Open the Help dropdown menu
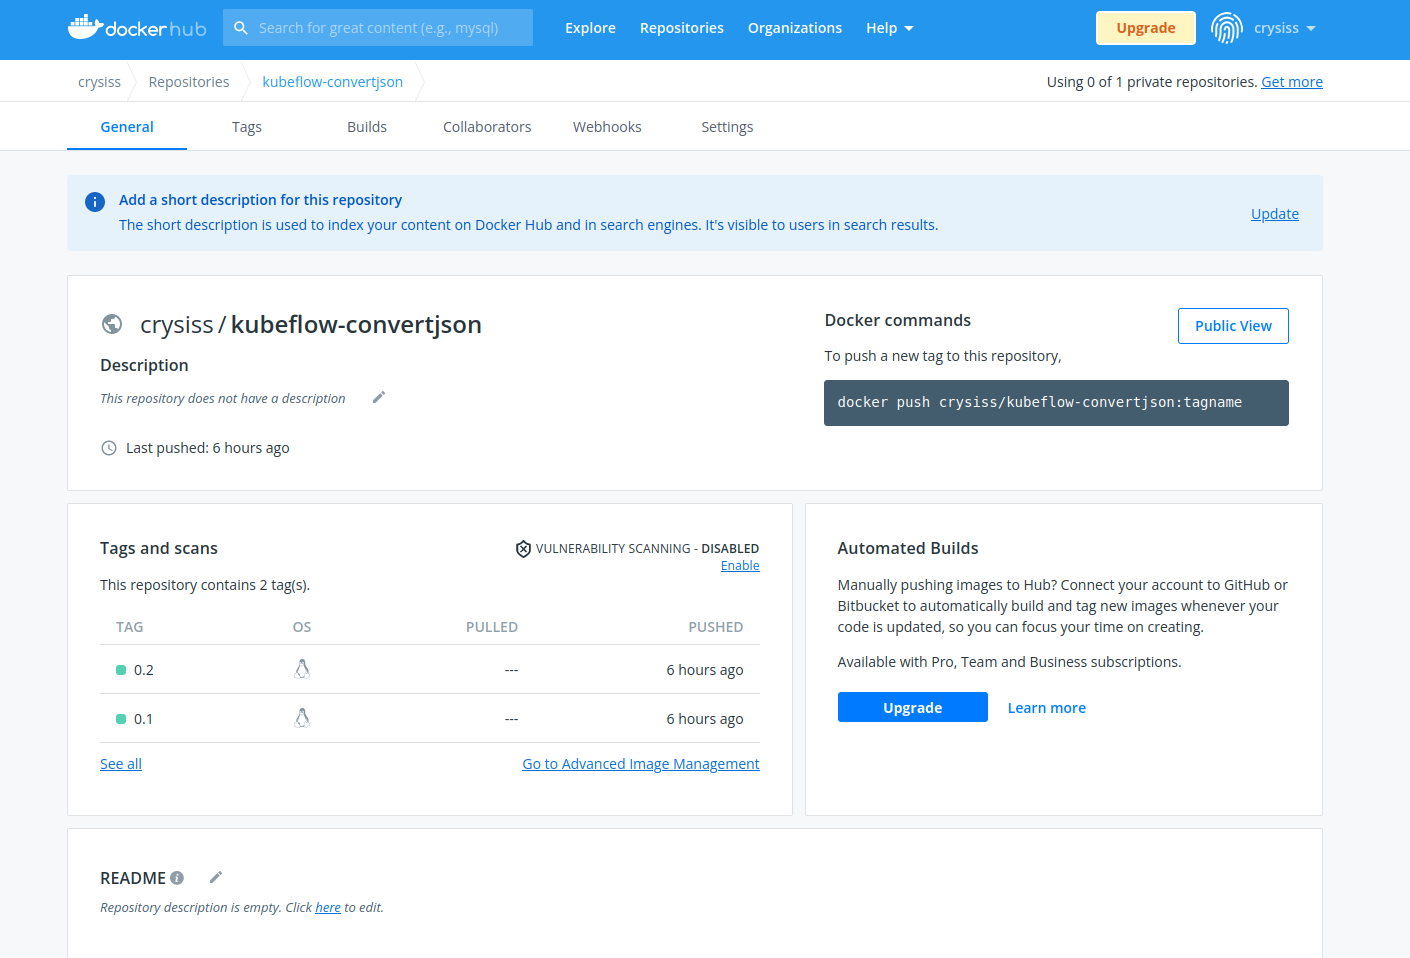Screen dimensions: 1410x958 point(890,28)
